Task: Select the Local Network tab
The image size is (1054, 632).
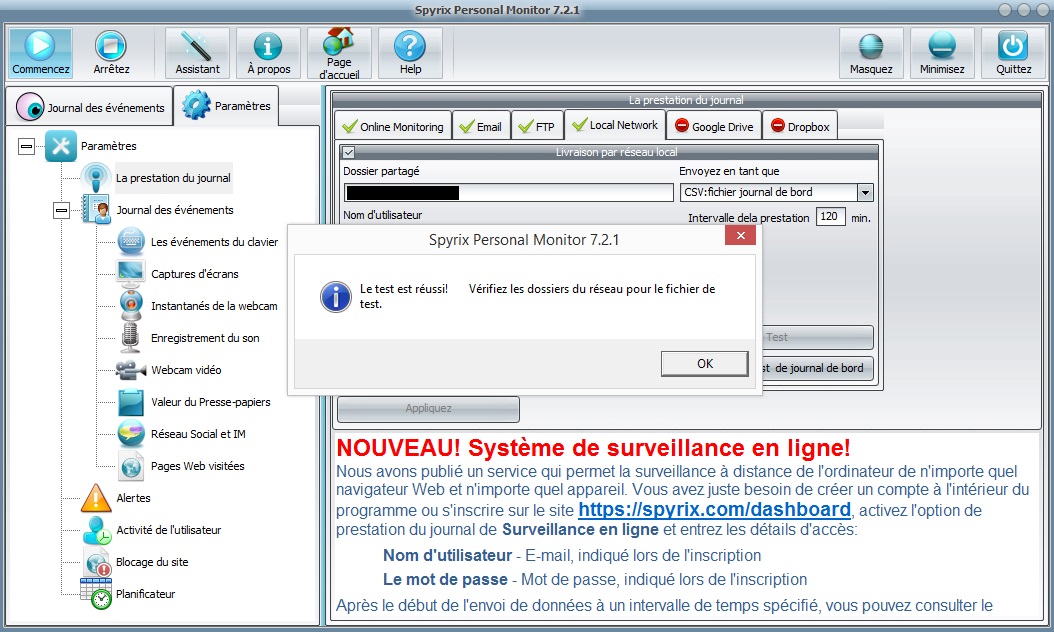Action: pos(615,125)
